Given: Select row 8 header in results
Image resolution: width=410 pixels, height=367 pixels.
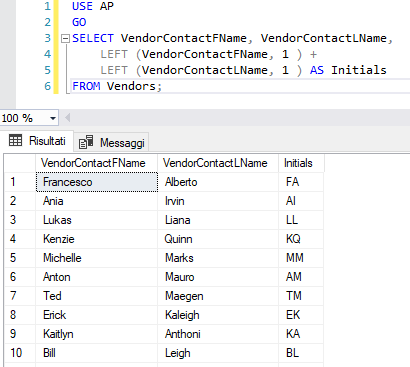Looking at the screenshot, I should (x=20, y=315).
